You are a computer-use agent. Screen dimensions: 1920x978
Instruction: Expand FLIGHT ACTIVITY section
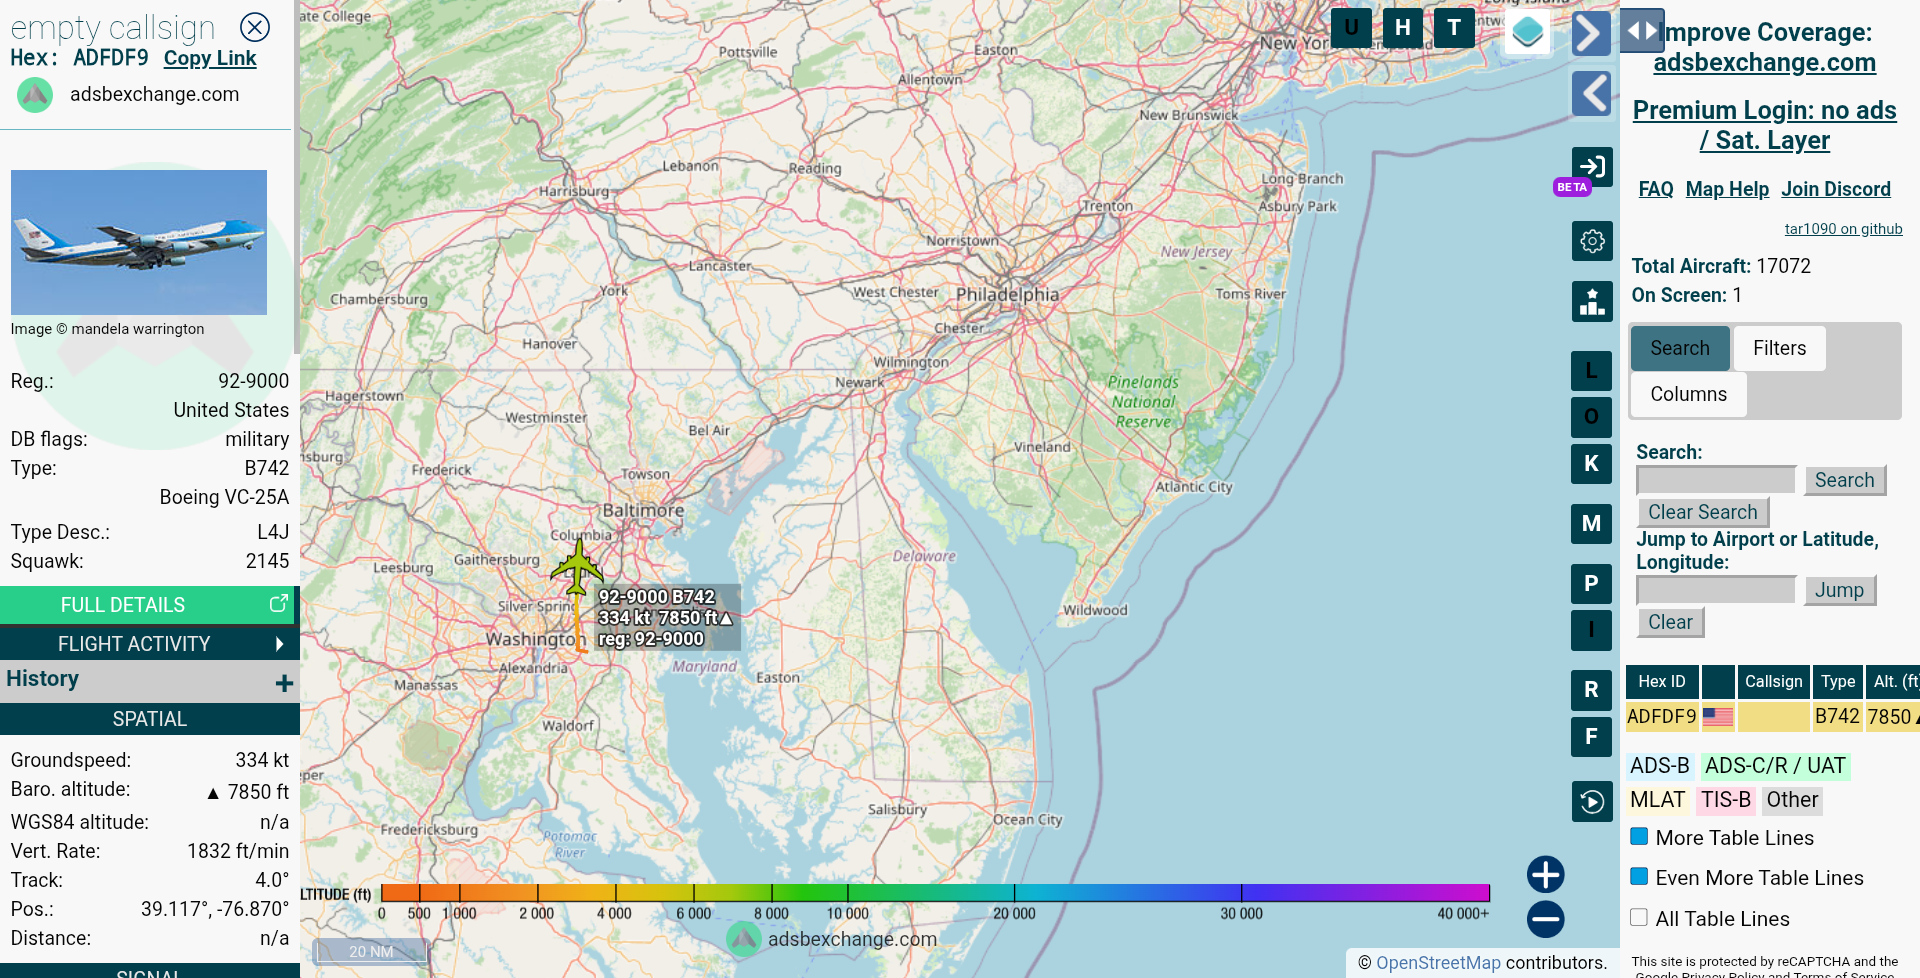tap(148, 644)
